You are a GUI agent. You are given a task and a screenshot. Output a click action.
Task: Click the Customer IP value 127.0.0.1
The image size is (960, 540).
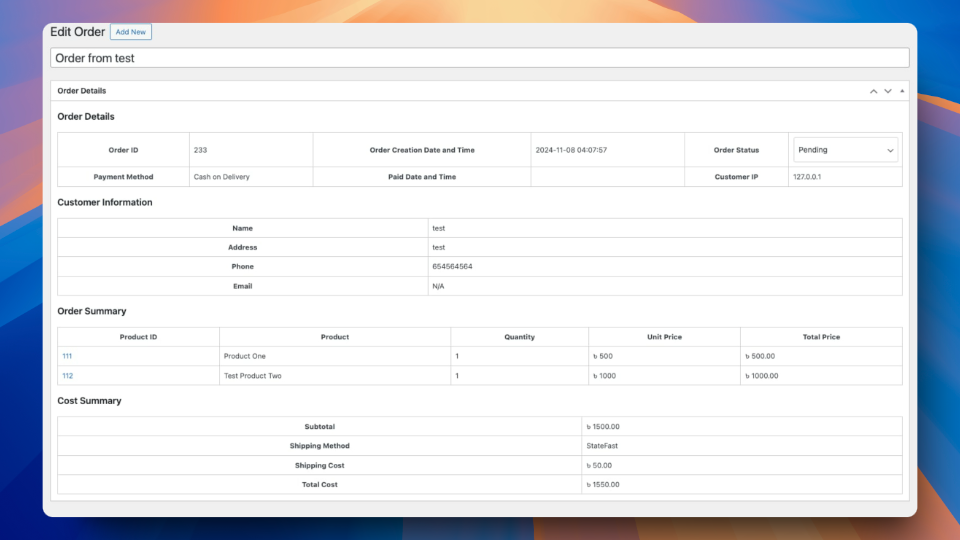point(807,177)
